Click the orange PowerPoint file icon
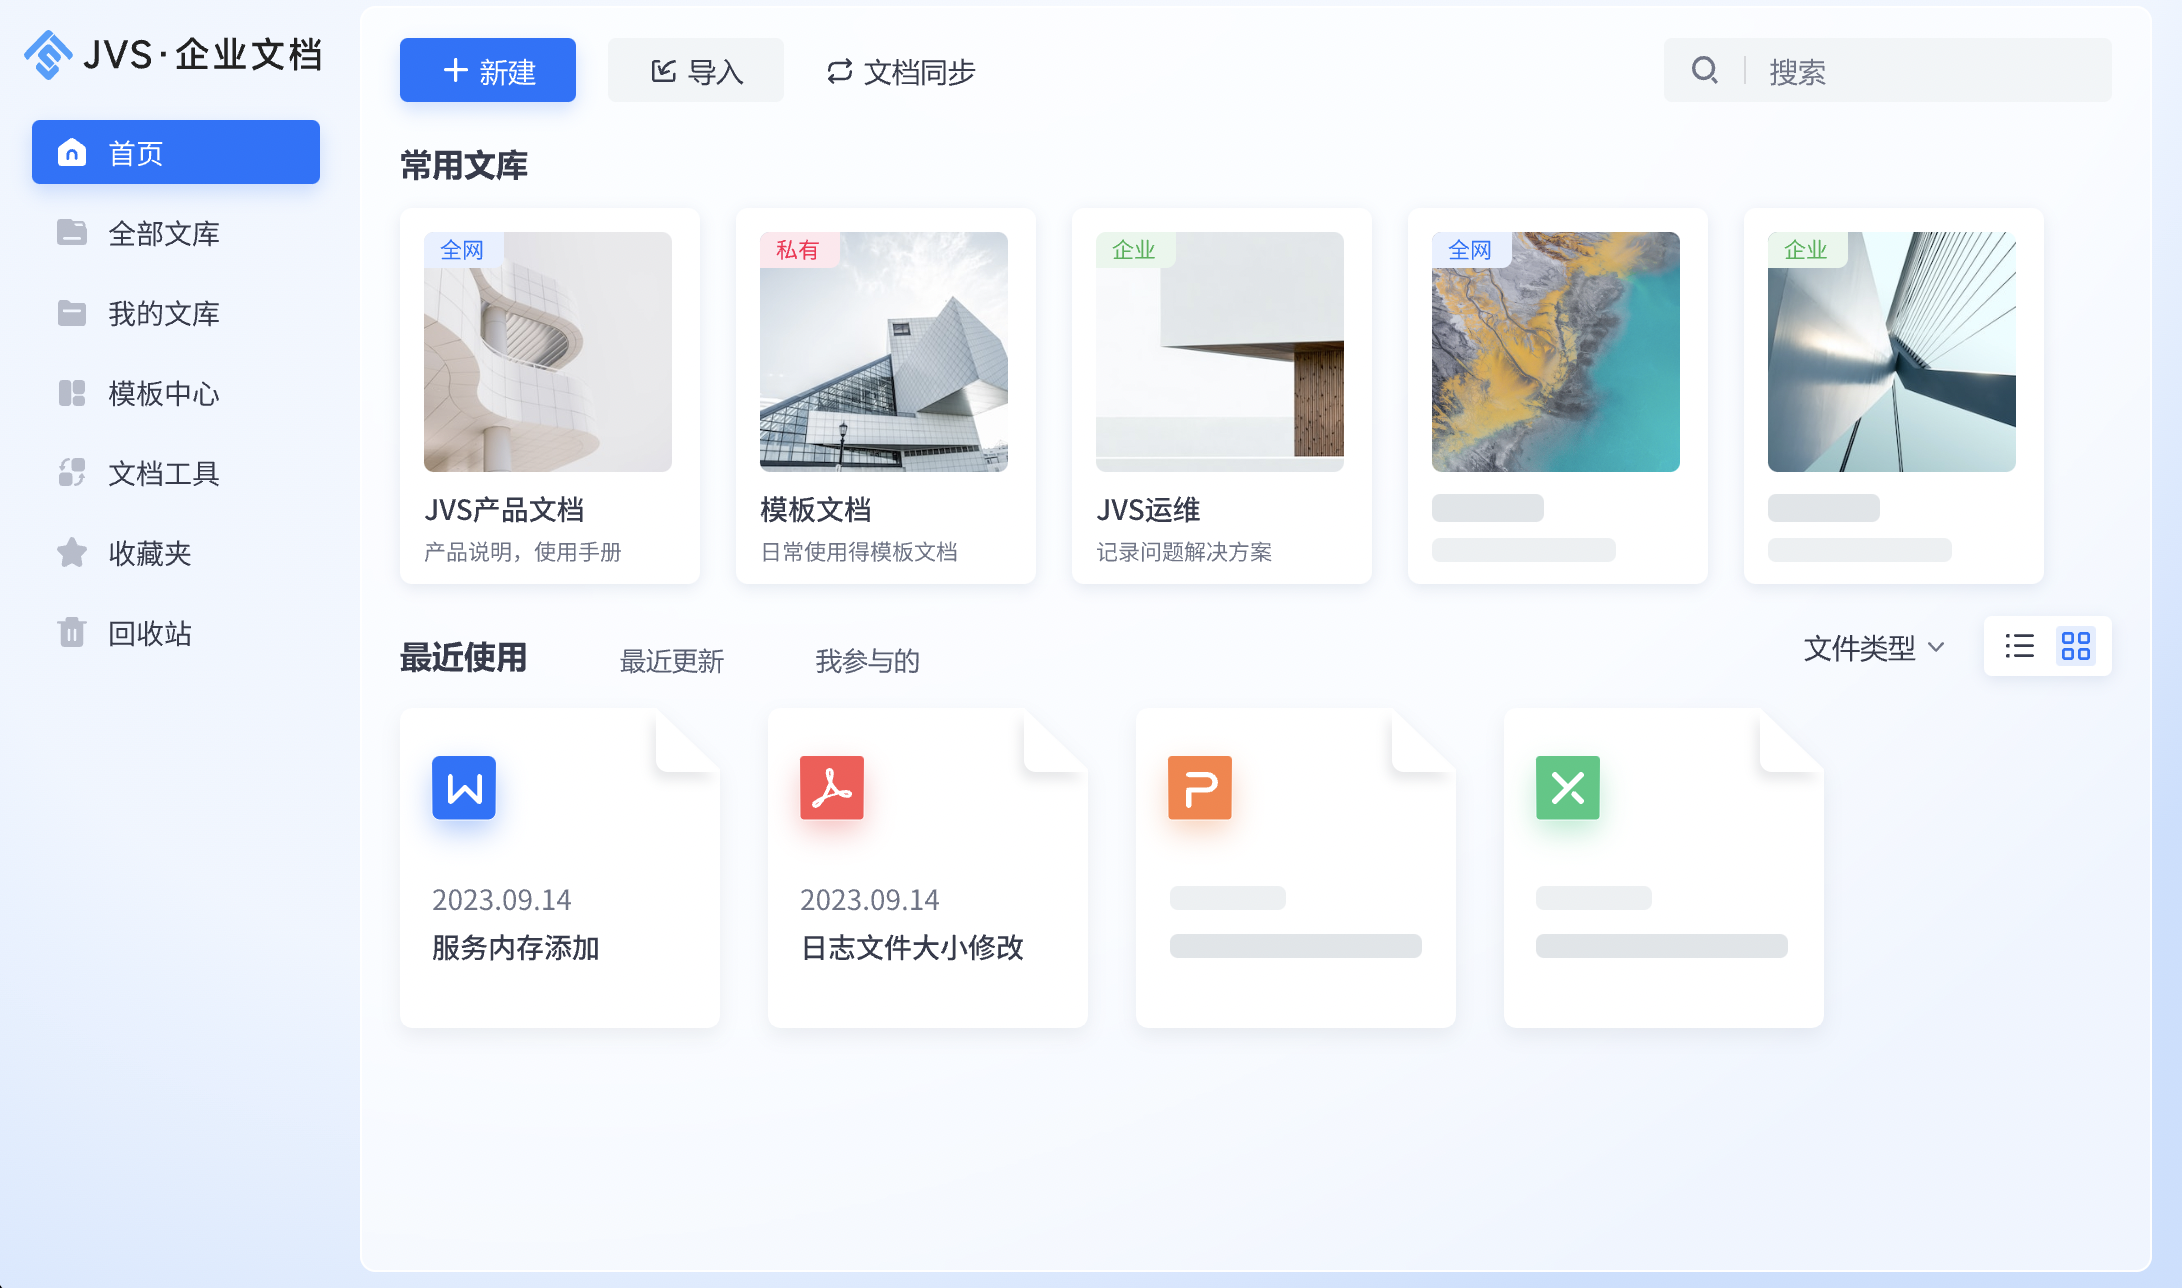The height and width of the screenshot is (1288, 2182). tap(1200, 787)
